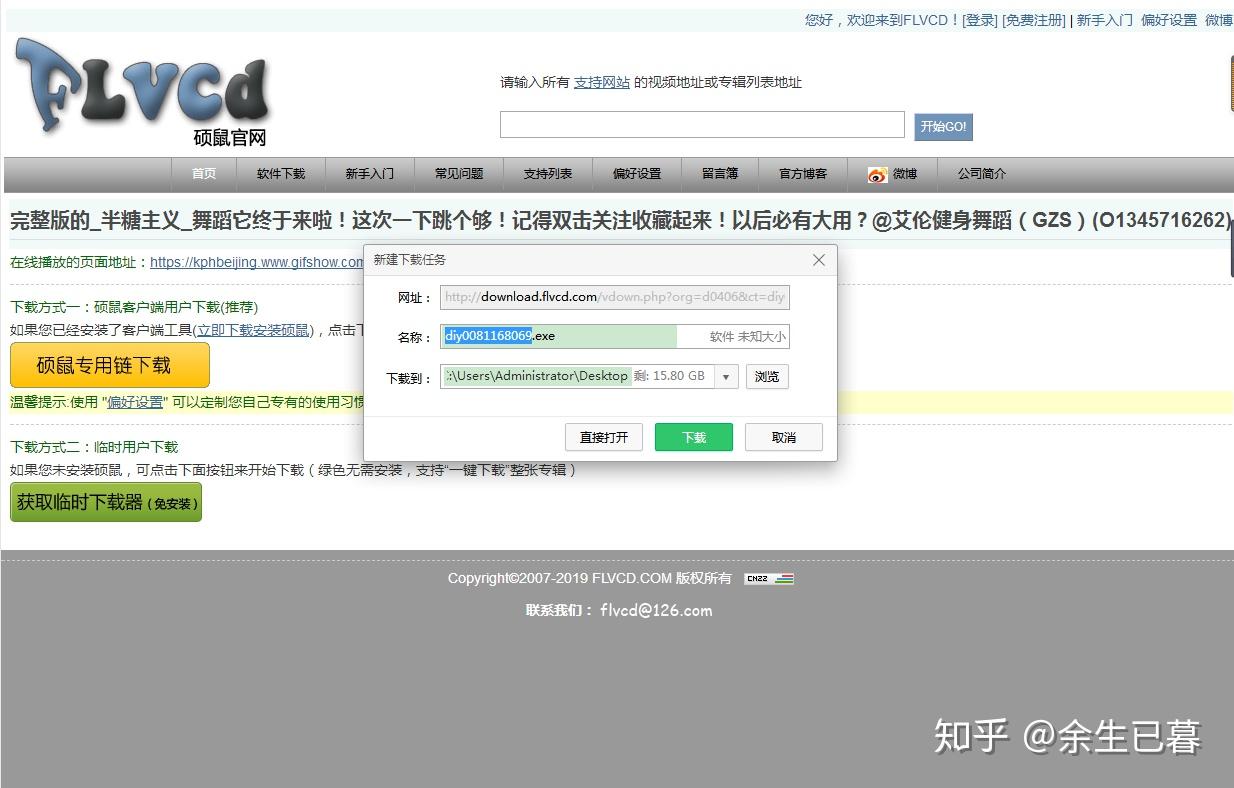
Task: Click the Weibo icon in navigation bar
Action: click(x=877, y=174)
